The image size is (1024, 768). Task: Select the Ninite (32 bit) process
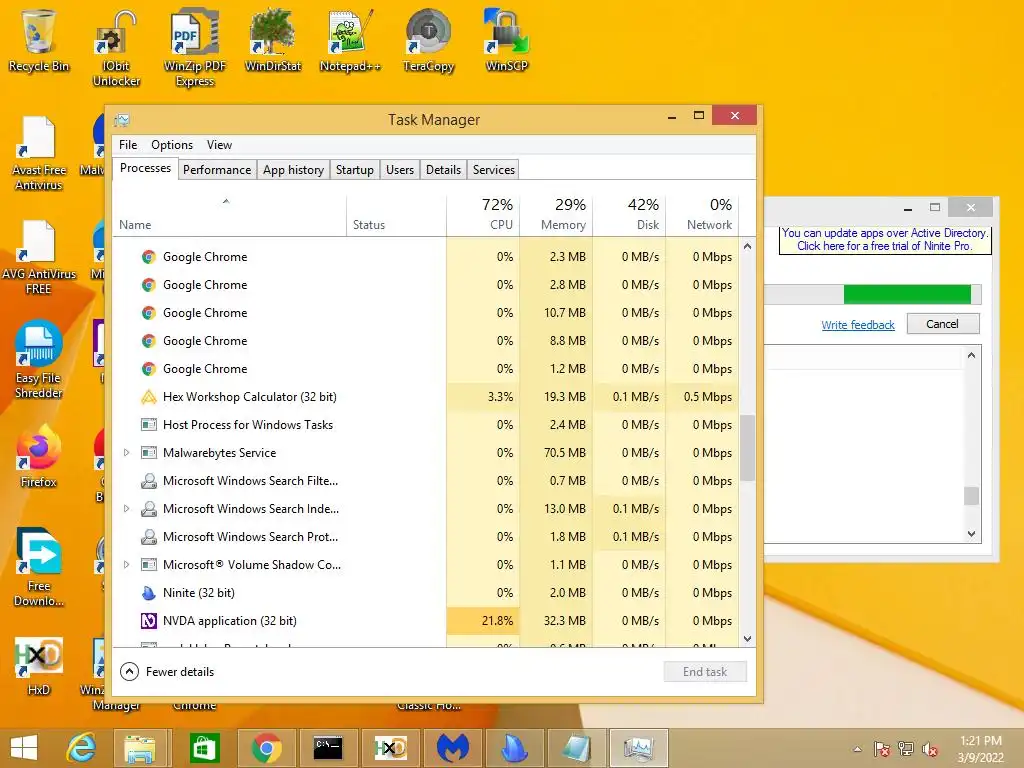pyautogui.click(x=426, y=593)
